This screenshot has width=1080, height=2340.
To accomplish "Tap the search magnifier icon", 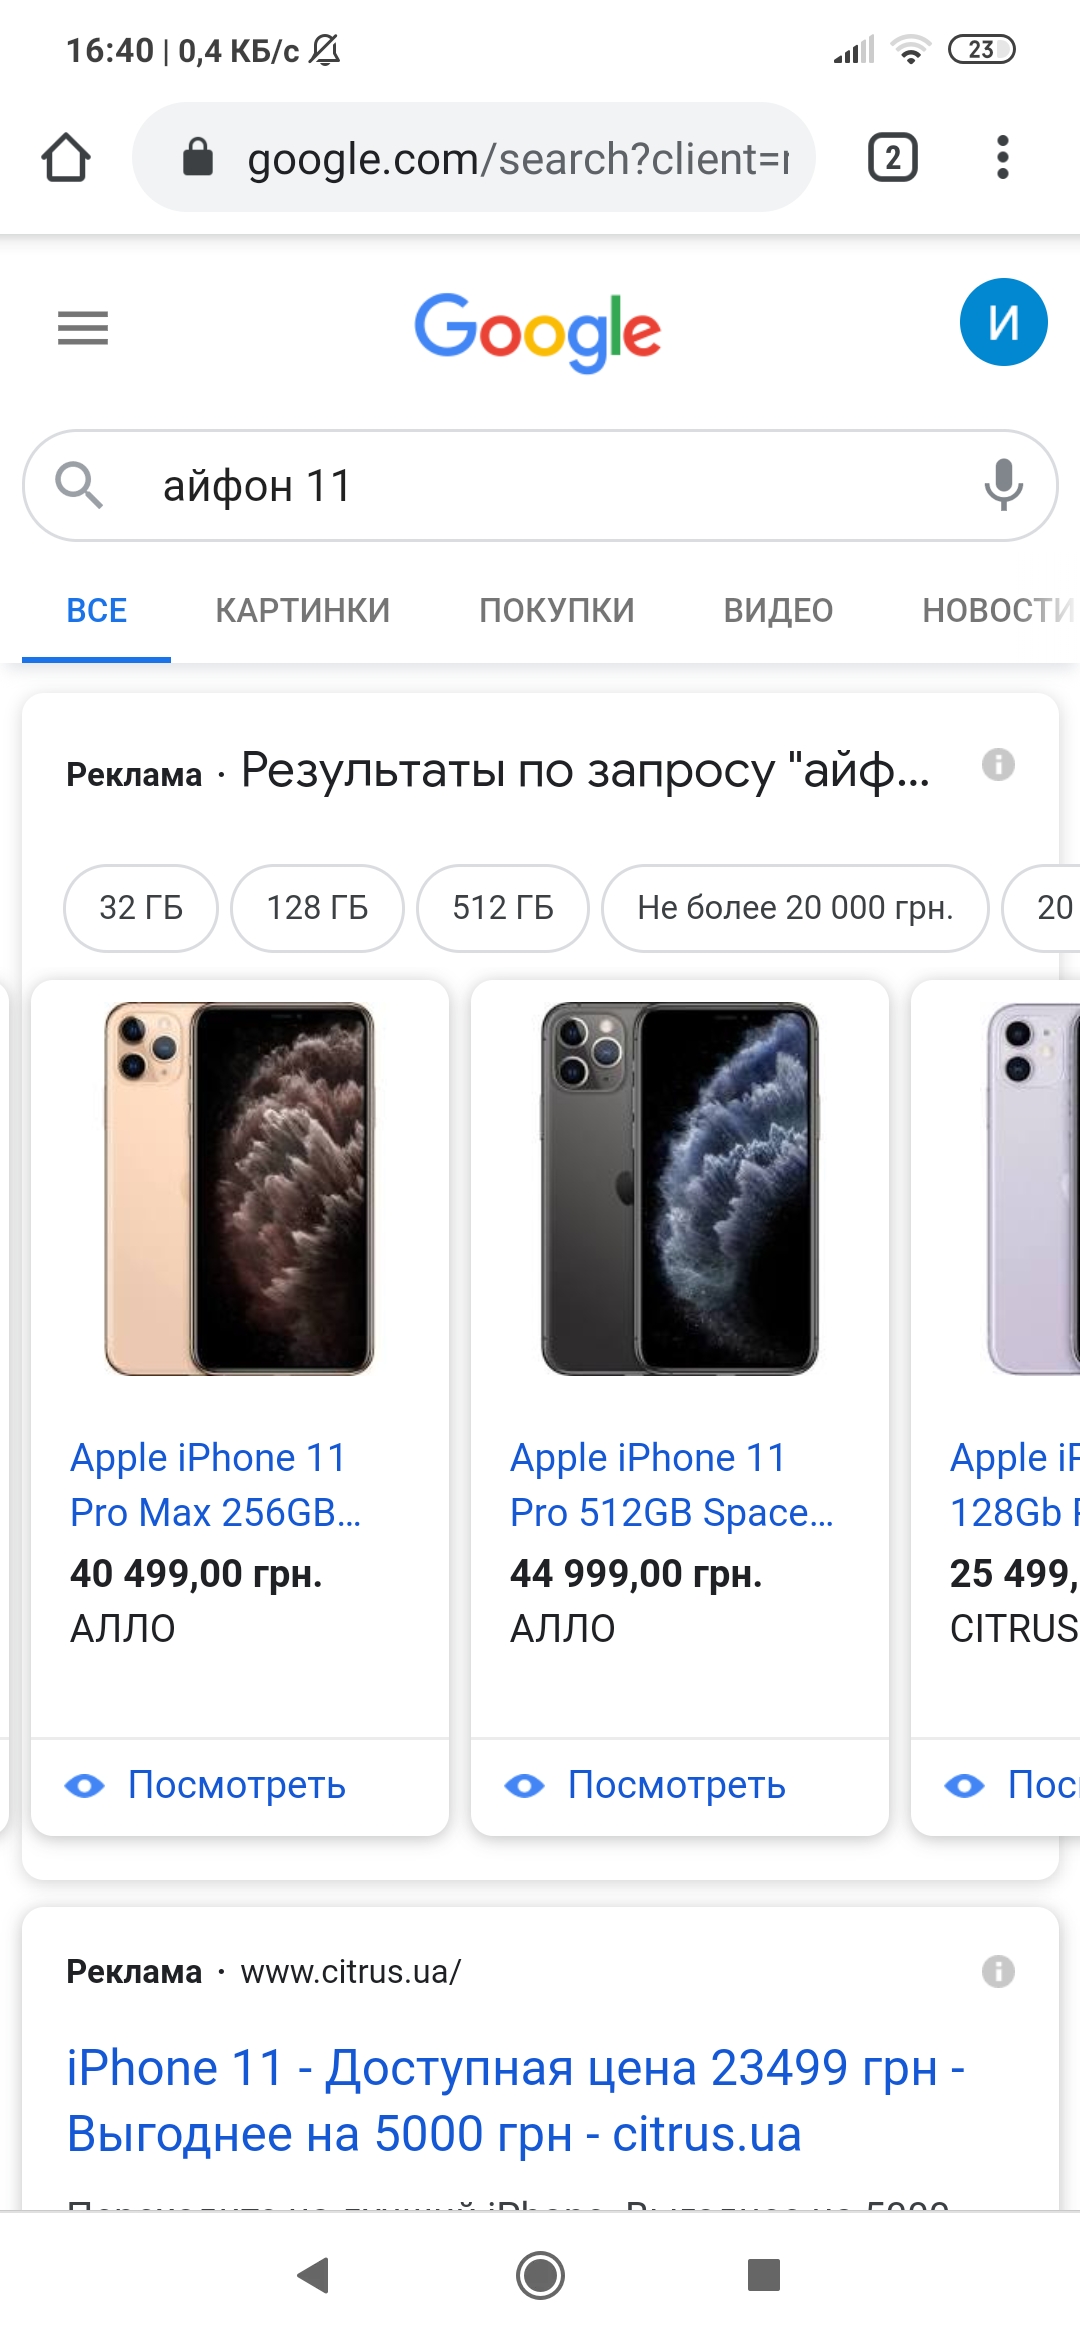I will [79, 486].
